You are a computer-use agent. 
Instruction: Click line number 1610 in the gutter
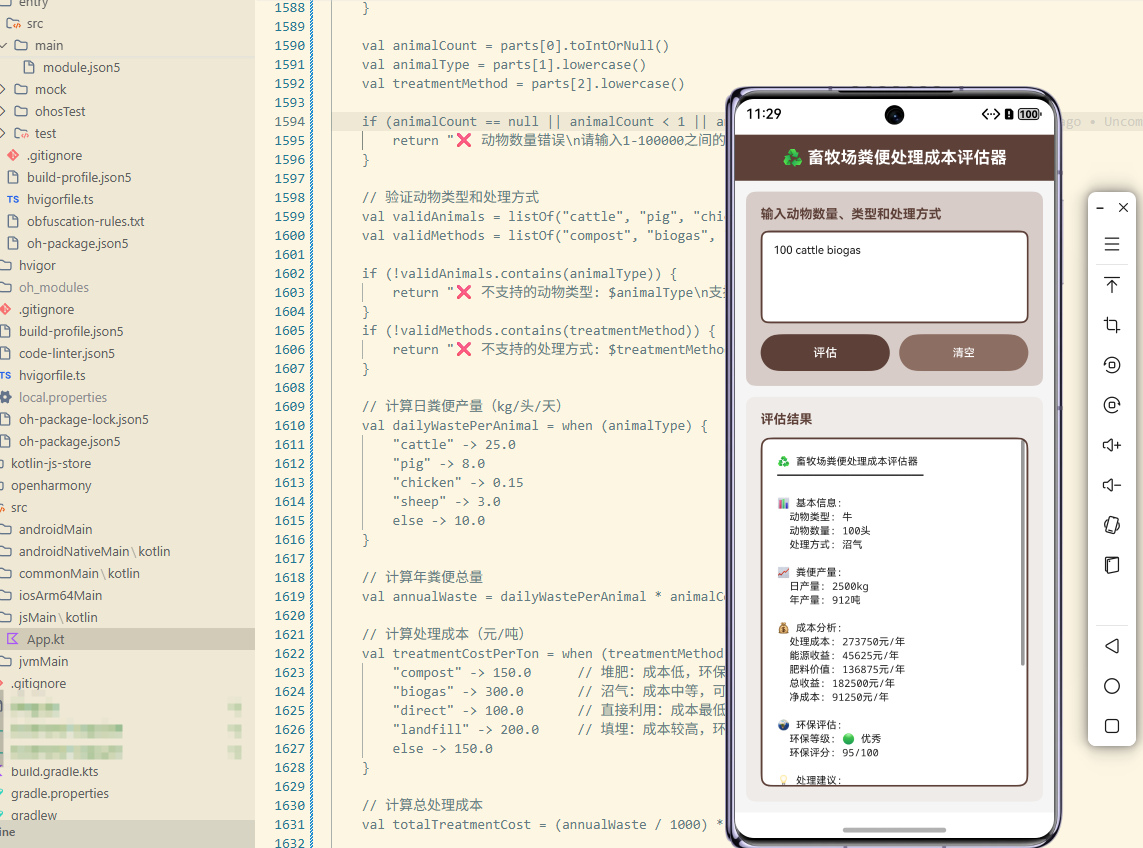(x=289, y=426)
